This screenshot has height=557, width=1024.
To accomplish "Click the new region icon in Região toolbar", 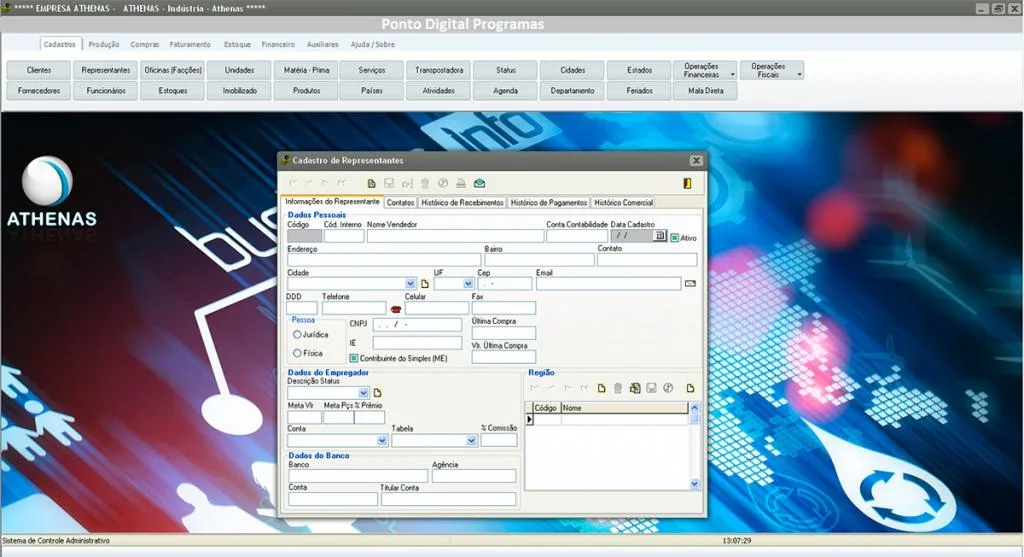I will [x=601, y=388].
